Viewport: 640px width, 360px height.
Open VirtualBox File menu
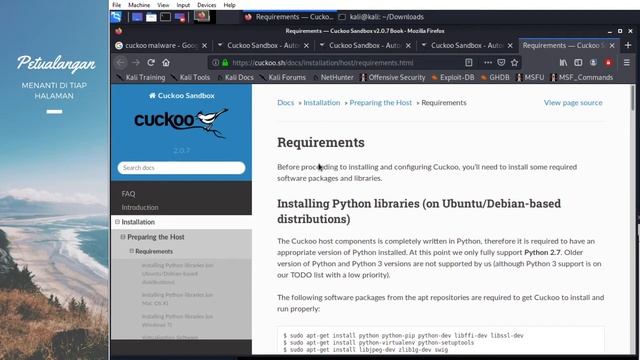pos(117,5)
